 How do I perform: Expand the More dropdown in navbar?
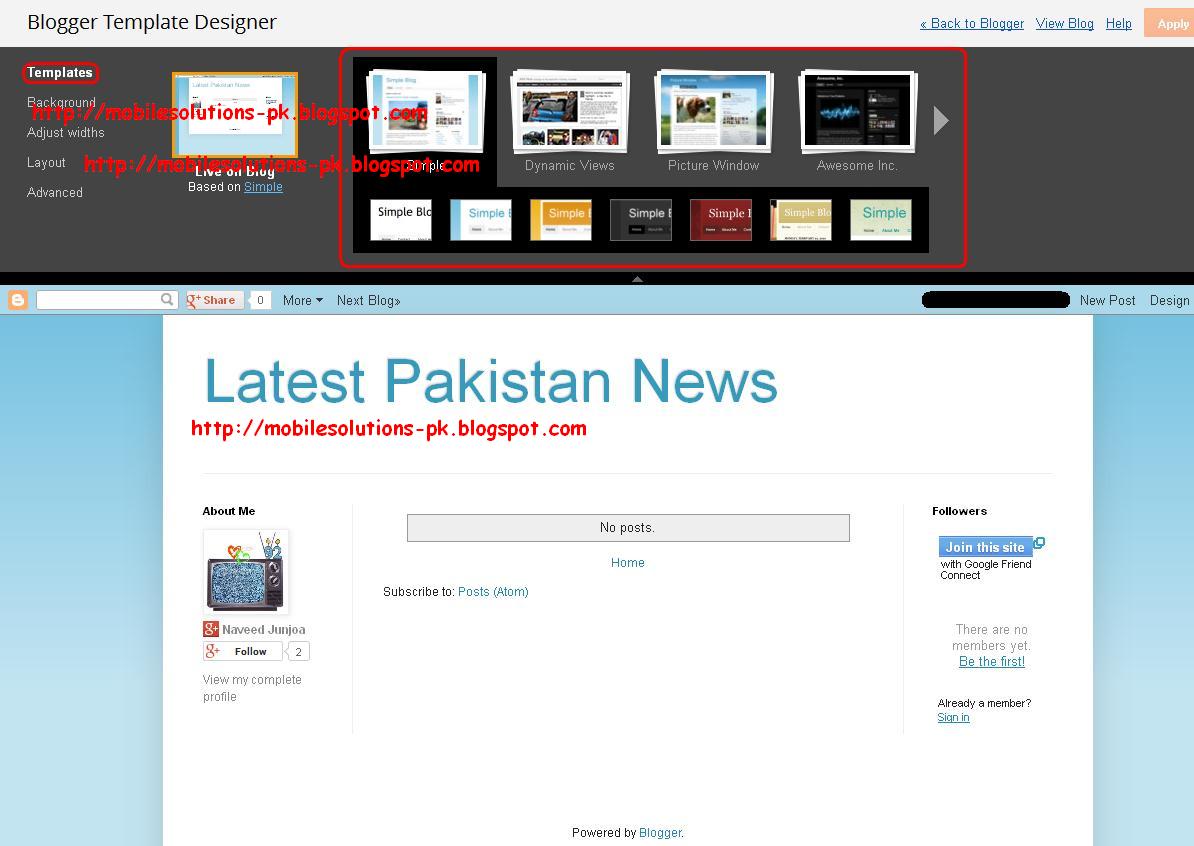pos(302,301)
